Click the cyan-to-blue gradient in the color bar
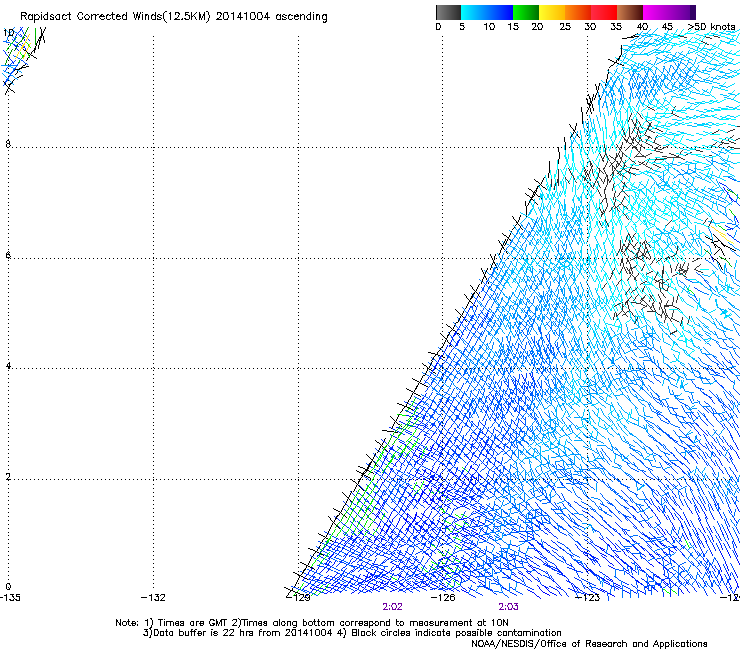The image size is (740, 650). click(487, 12)
